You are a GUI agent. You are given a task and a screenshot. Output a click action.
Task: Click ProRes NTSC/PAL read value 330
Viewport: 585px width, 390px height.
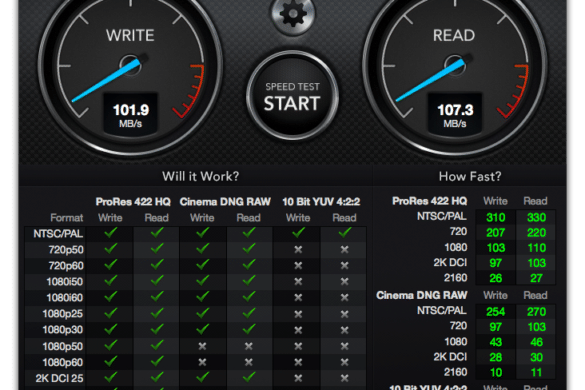point(536,217)
